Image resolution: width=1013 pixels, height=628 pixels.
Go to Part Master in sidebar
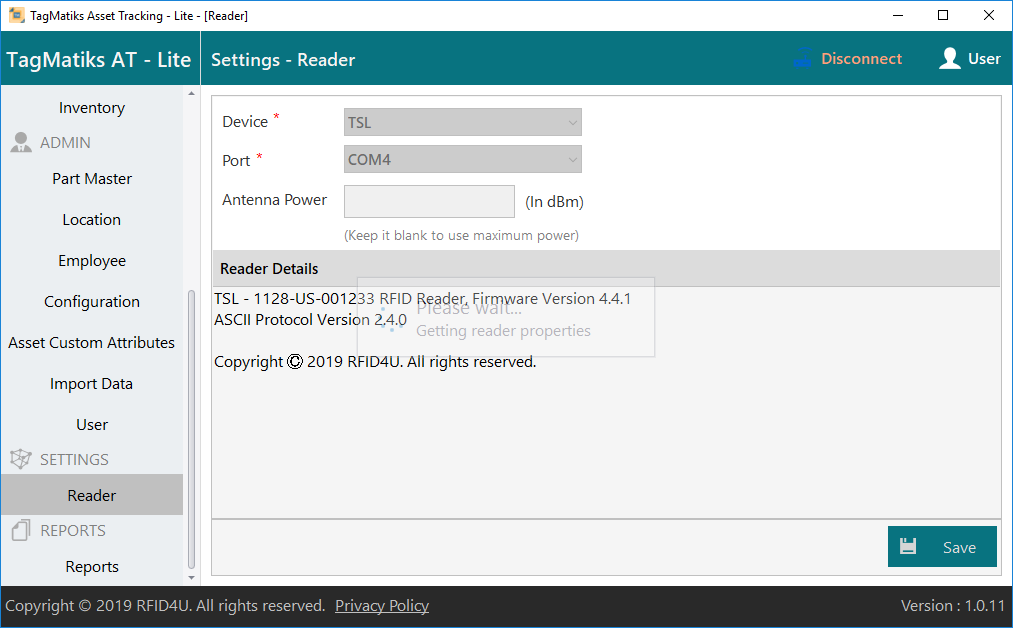pyautogui.click(x=92, y=179)
